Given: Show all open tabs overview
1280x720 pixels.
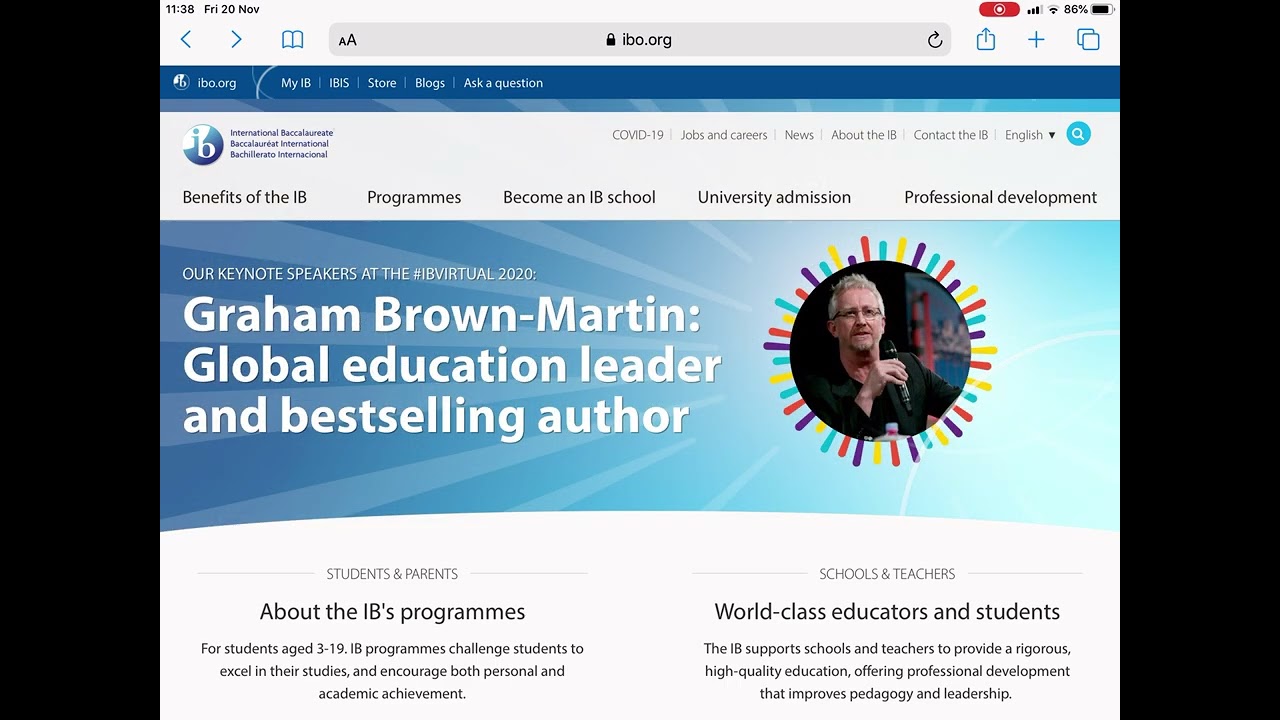Looking at the screenshot, I should (x=1088, y=40).
